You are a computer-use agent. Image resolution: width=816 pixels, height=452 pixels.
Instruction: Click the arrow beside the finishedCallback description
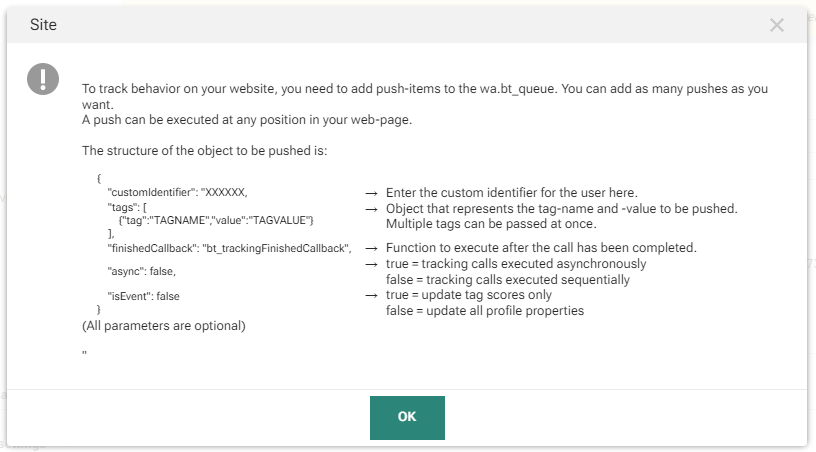370,248
